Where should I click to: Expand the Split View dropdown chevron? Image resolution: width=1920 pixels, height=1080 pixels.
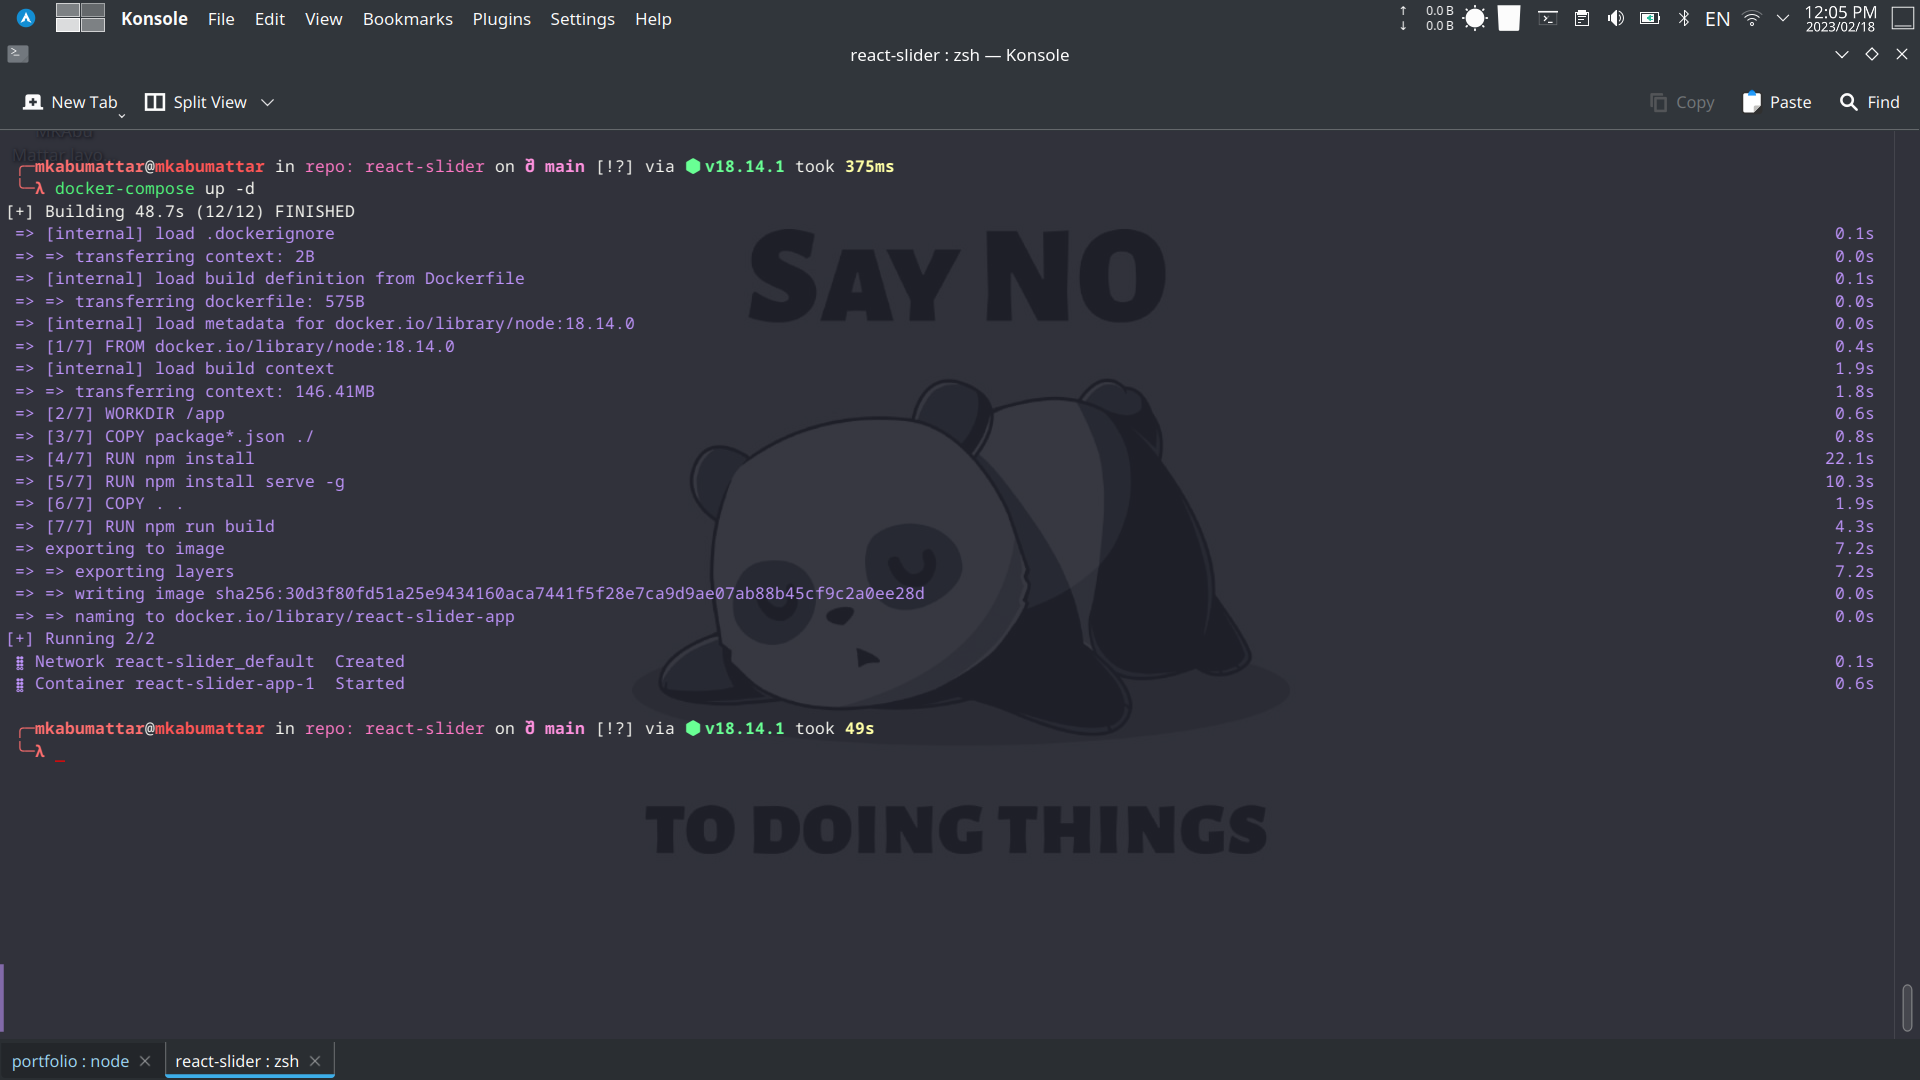point(266,102)
